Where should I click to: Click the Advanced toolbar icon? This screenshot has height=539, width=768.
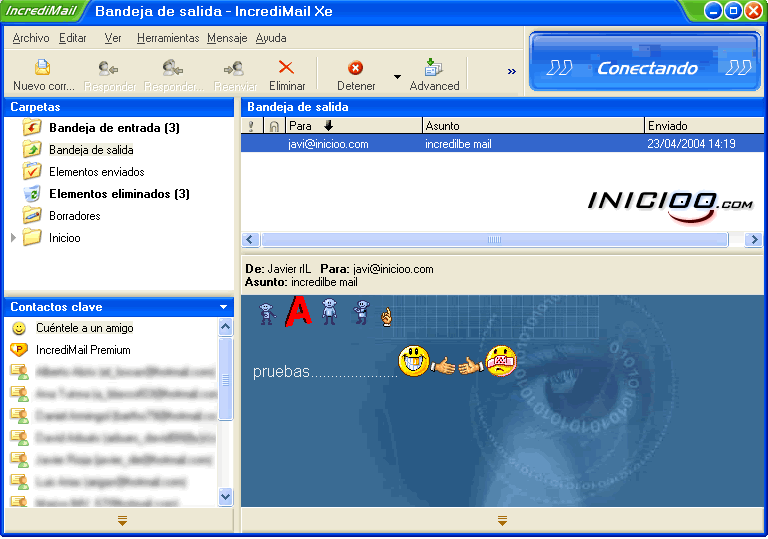click(433, 67)
